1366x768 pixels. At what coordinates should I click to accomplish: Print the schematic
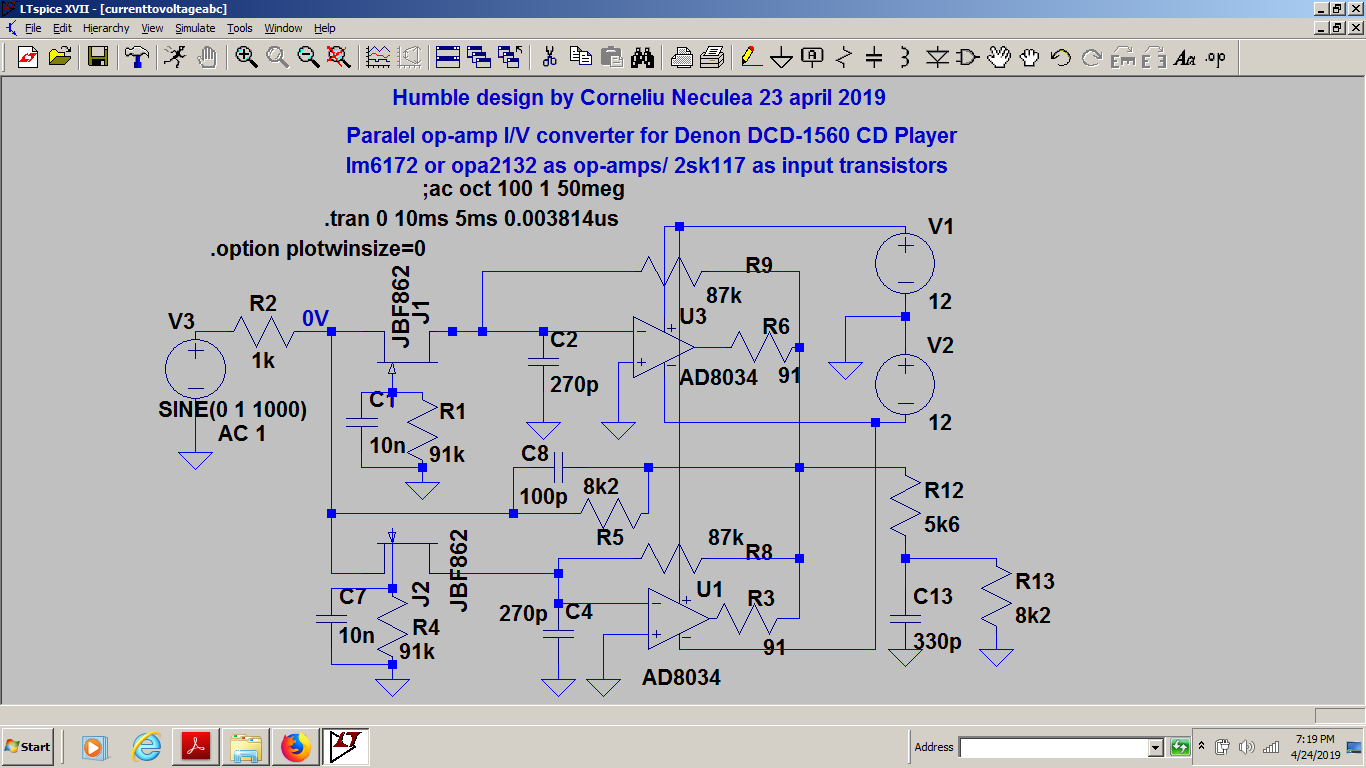(x=712, y=57)
